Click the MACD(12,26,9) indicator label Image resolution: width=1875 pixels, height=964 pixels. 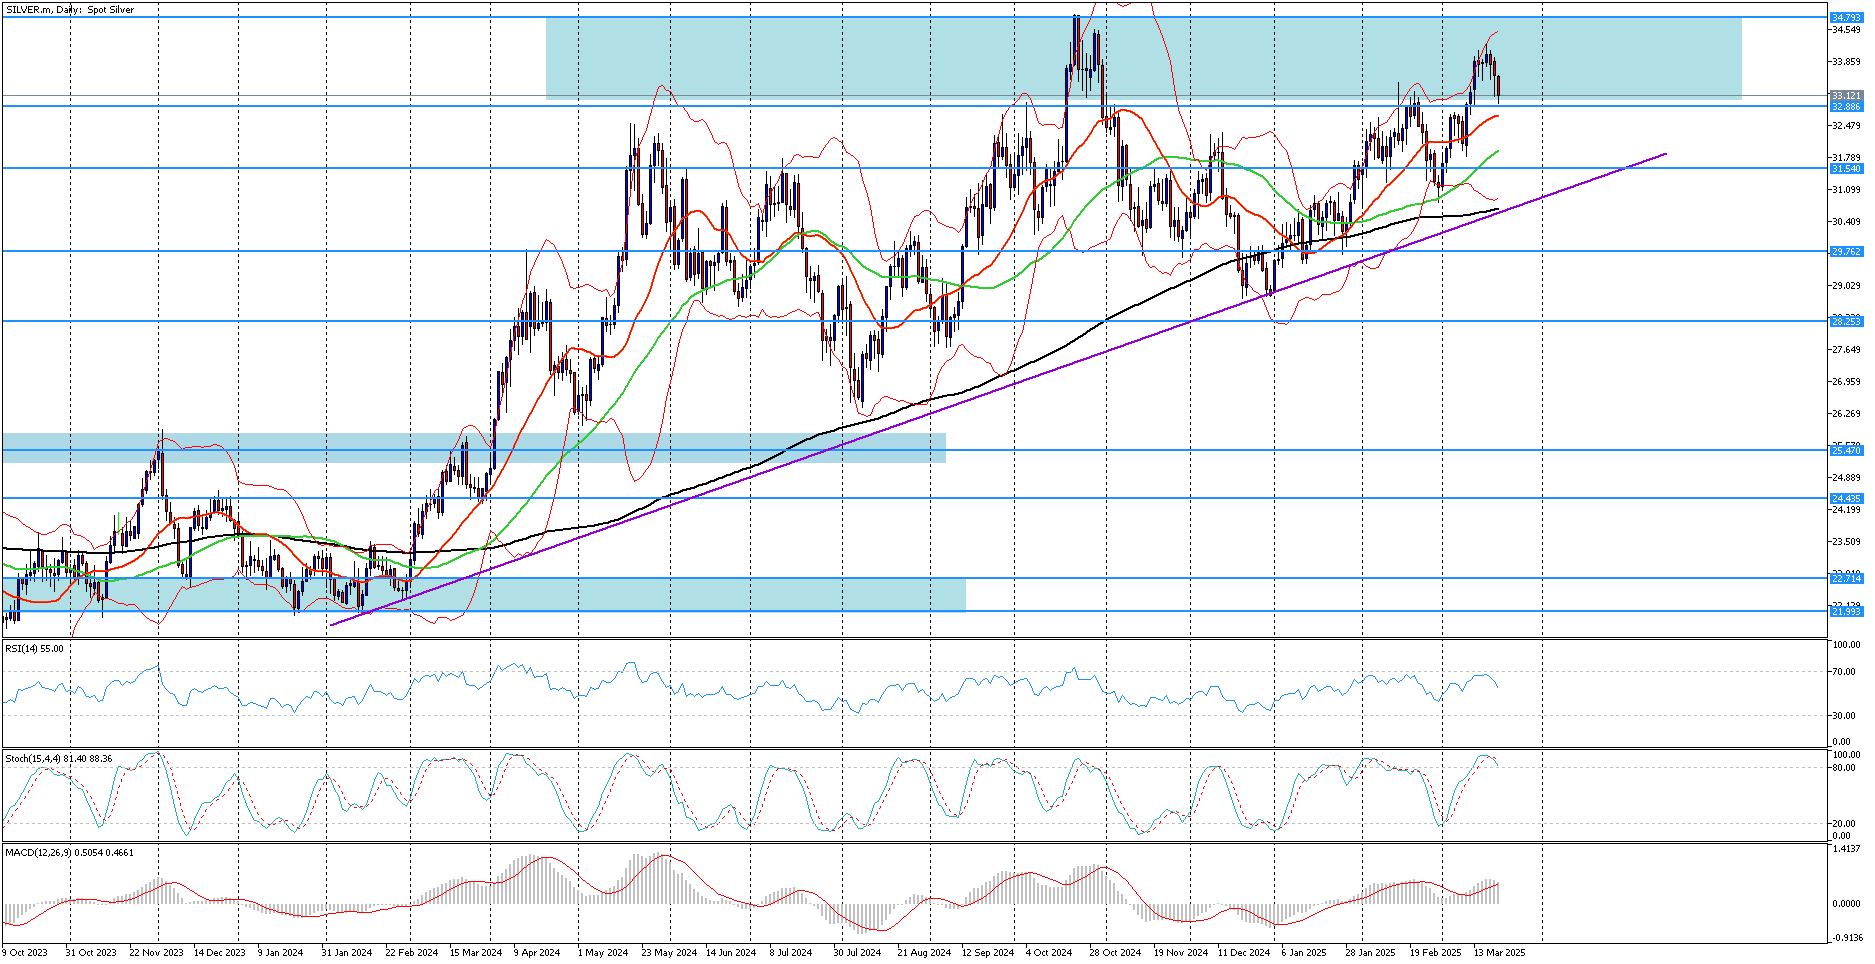69,852
